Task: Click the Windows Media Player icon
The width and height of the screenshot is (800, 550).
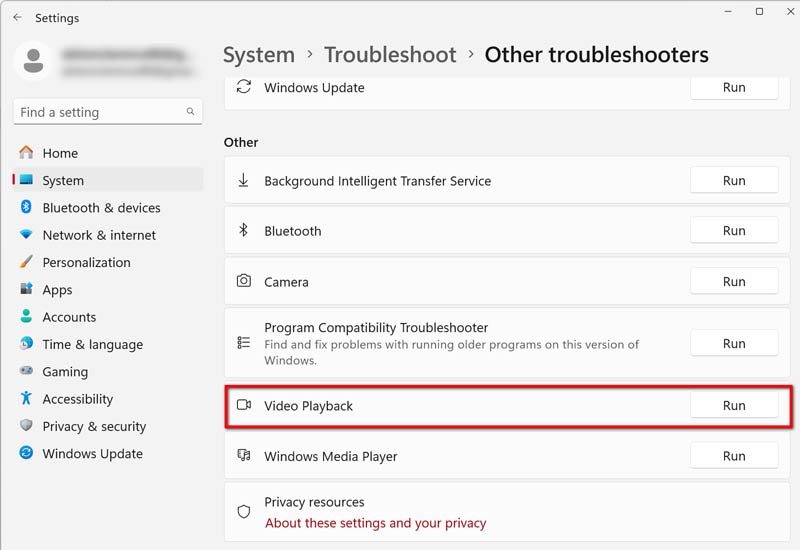Action: pos(244,455)
